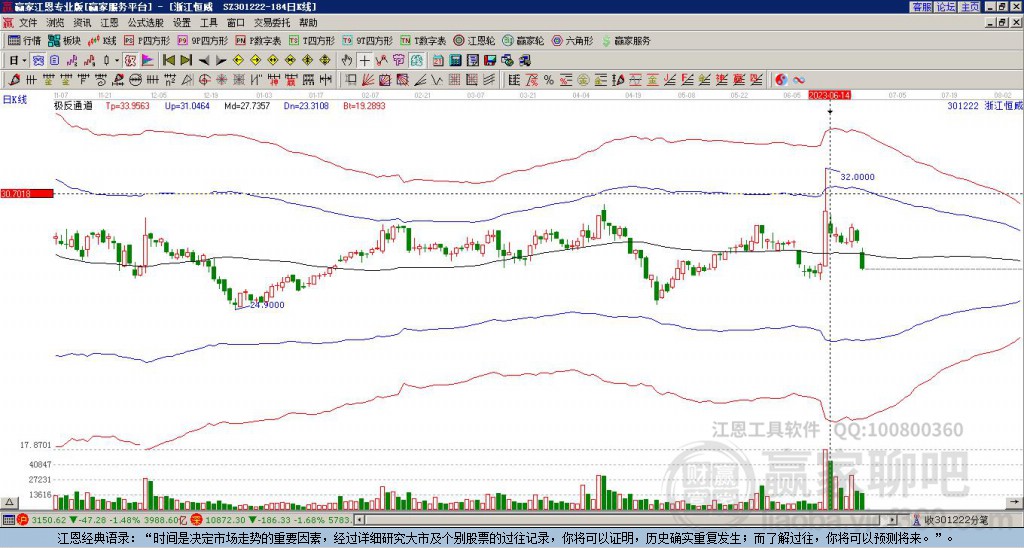Toggle the crosshair cursor tool
The width and height of the screenshot is (1024, 548).
coord(364,61)
